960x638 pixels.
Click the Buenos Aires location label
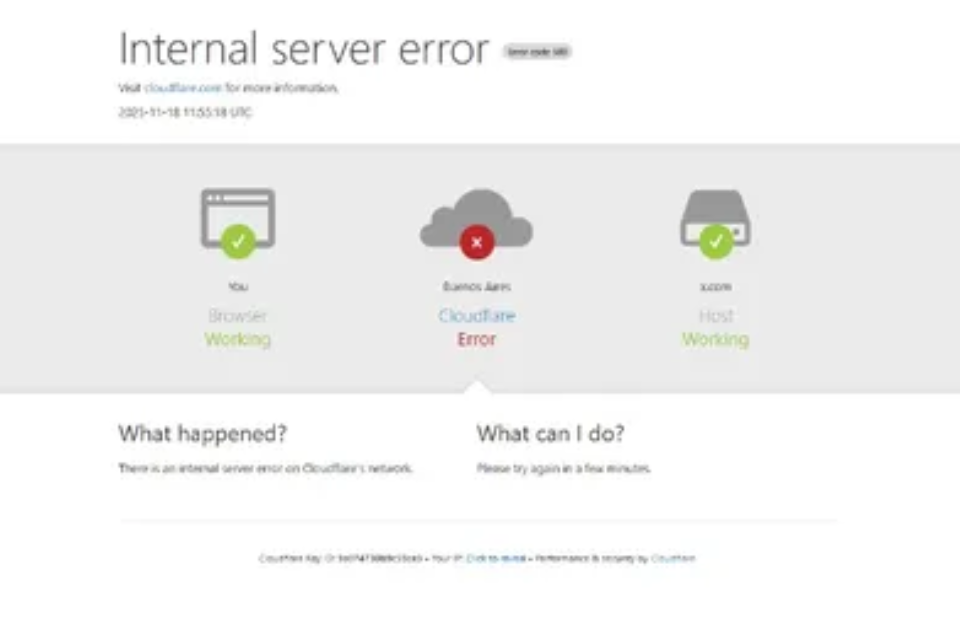477,287
